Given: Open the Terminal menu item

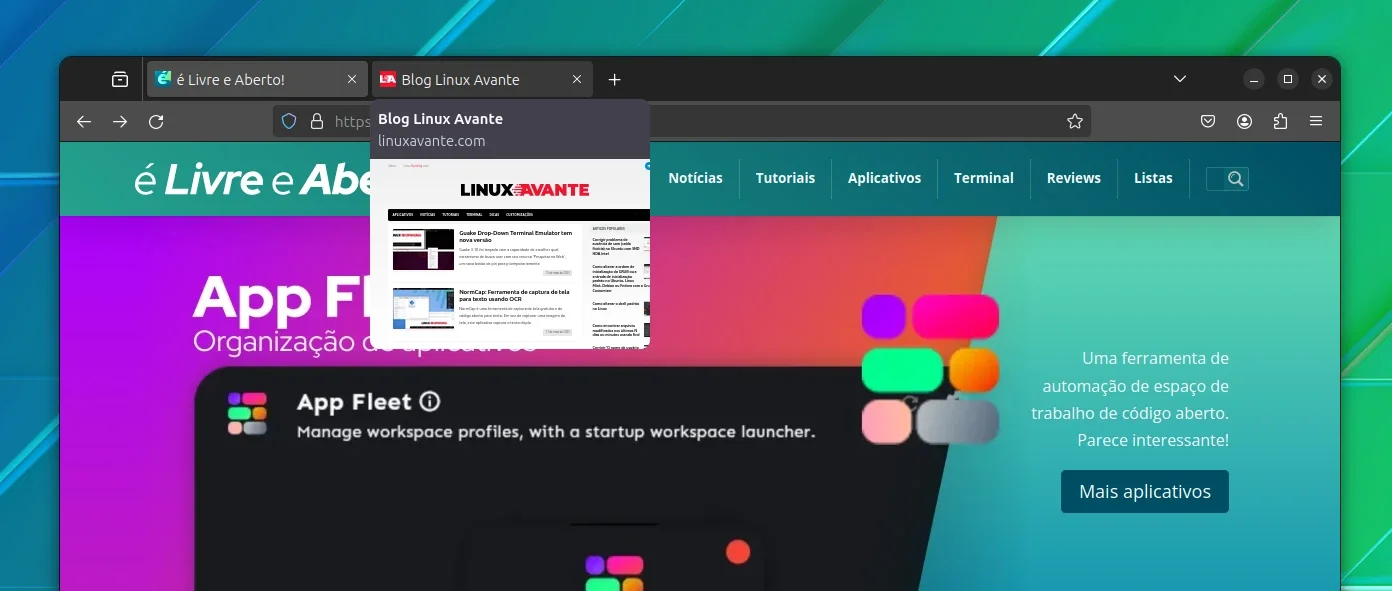Looking at the screenshot, I should [x=984, y=178].
